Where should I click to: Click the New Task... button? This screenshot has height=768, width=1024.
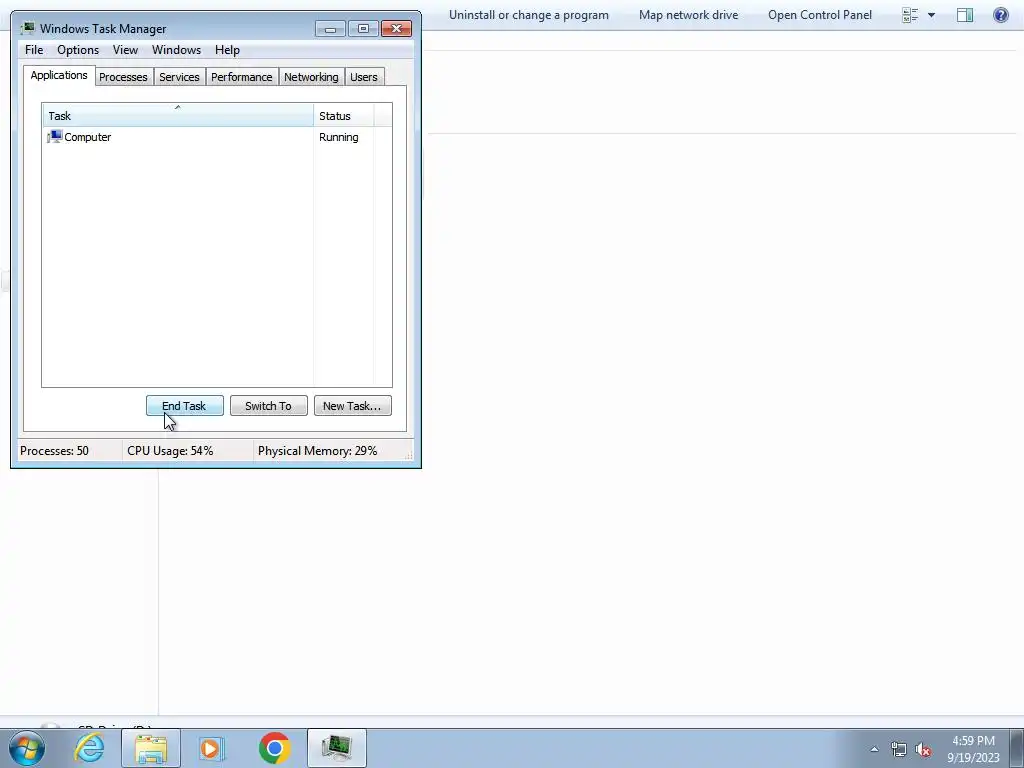tap(353, 406)
